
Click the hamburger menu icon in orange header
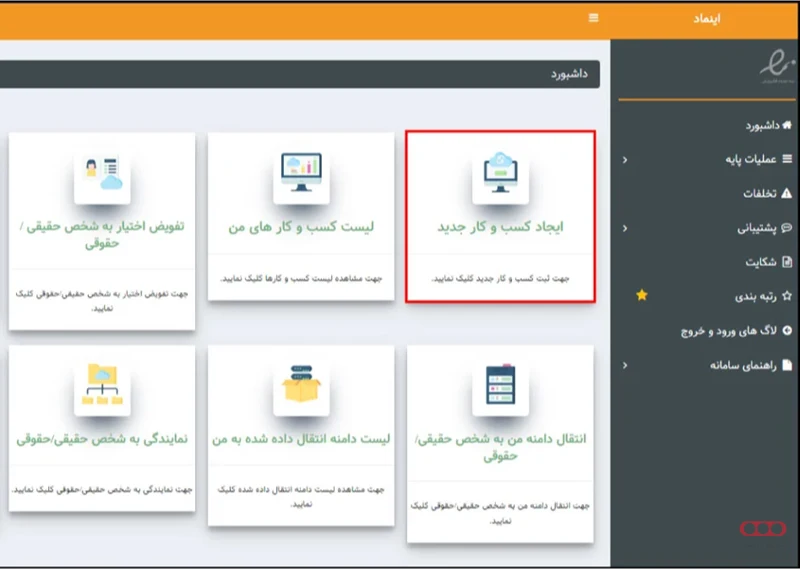(x=593, y=18)
